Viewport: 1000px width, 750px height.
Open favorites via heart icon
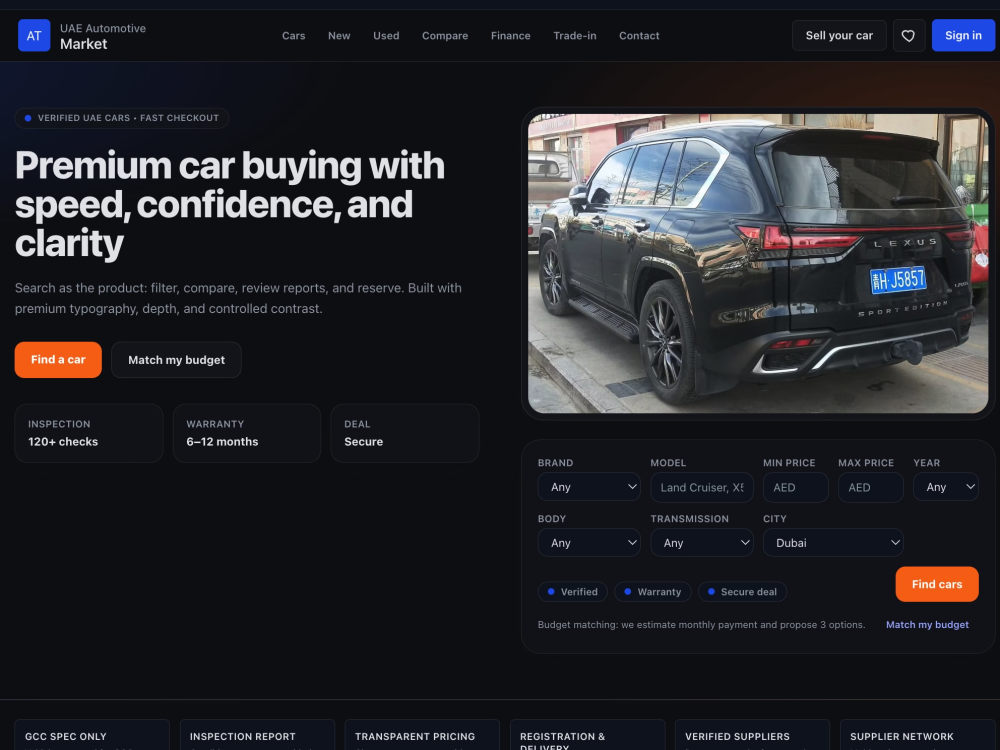pos(908,36)
